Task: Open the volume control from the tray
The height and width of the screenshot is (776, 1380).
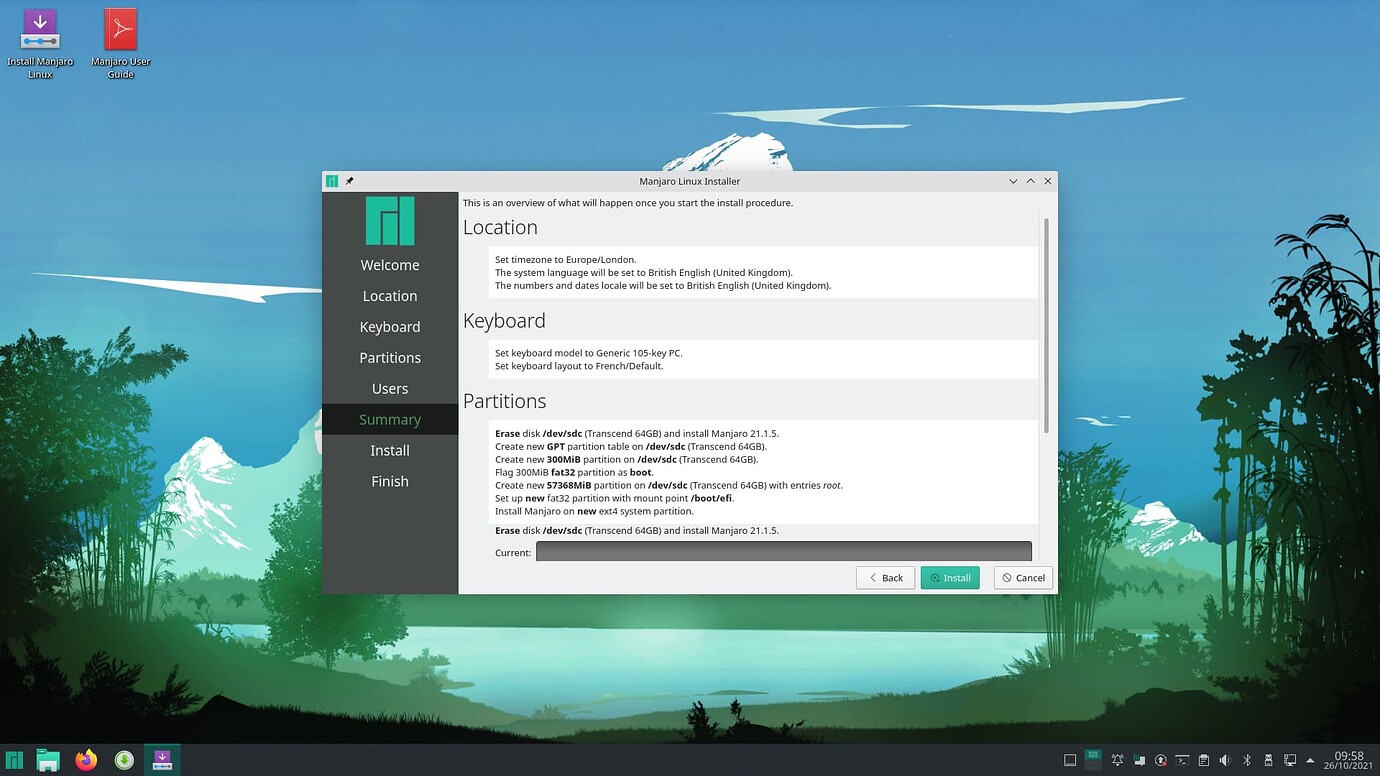Action: click(1223, 760)
